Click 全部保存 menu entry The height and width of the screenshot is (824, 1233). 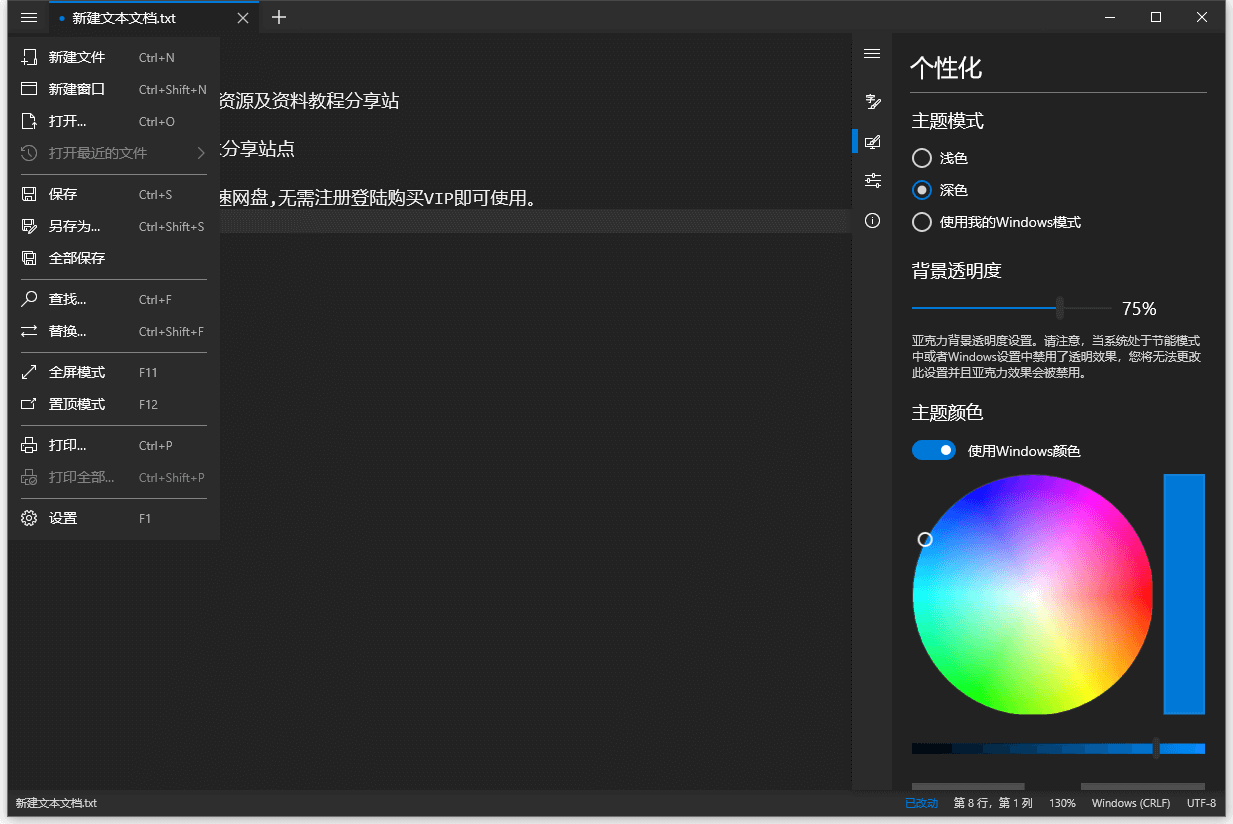113,259
